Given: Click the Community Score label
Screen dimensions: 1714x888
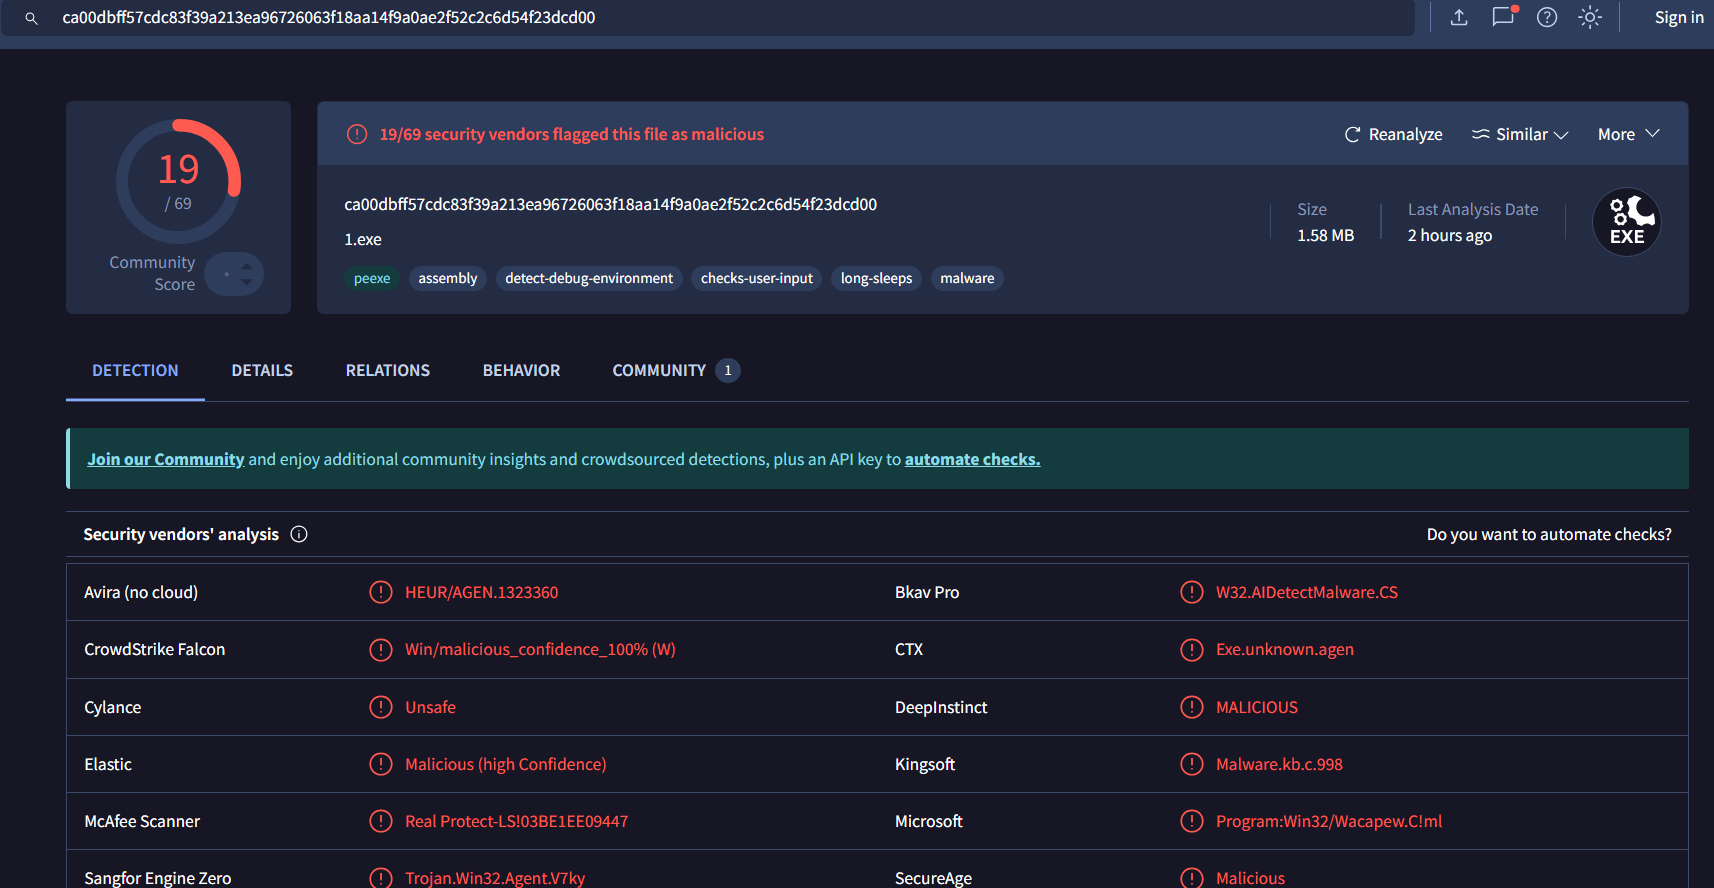Looking at the screenshot, I should (x=152, y=273).
